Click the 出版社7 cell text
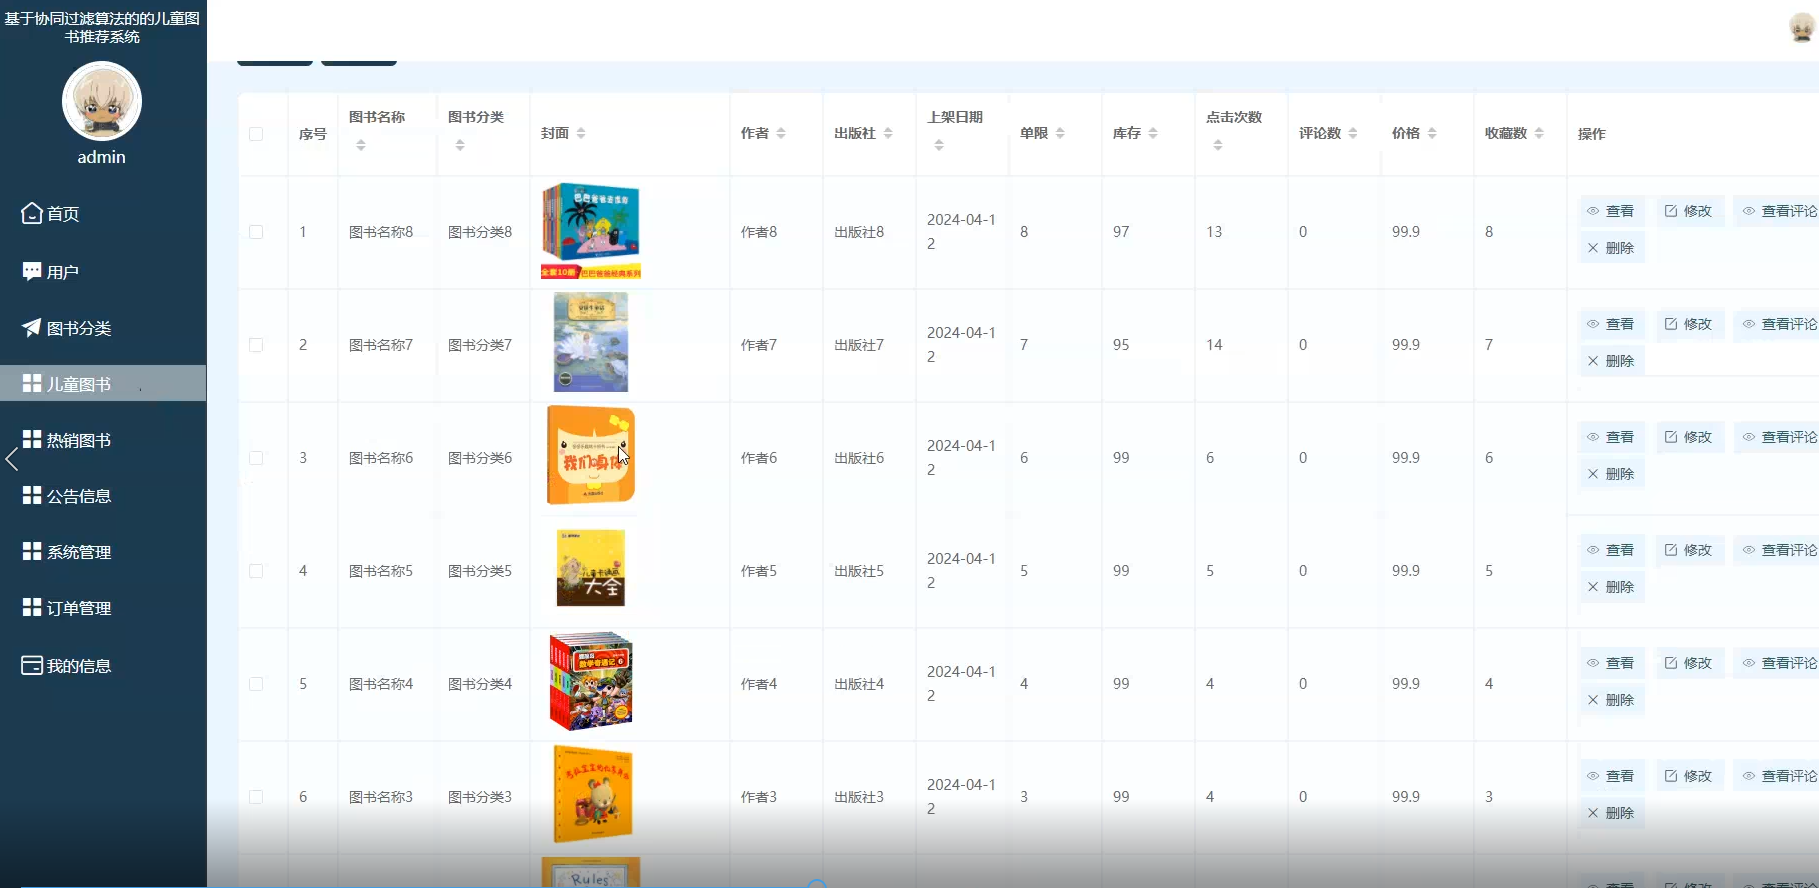 click(x=859, y=345)
